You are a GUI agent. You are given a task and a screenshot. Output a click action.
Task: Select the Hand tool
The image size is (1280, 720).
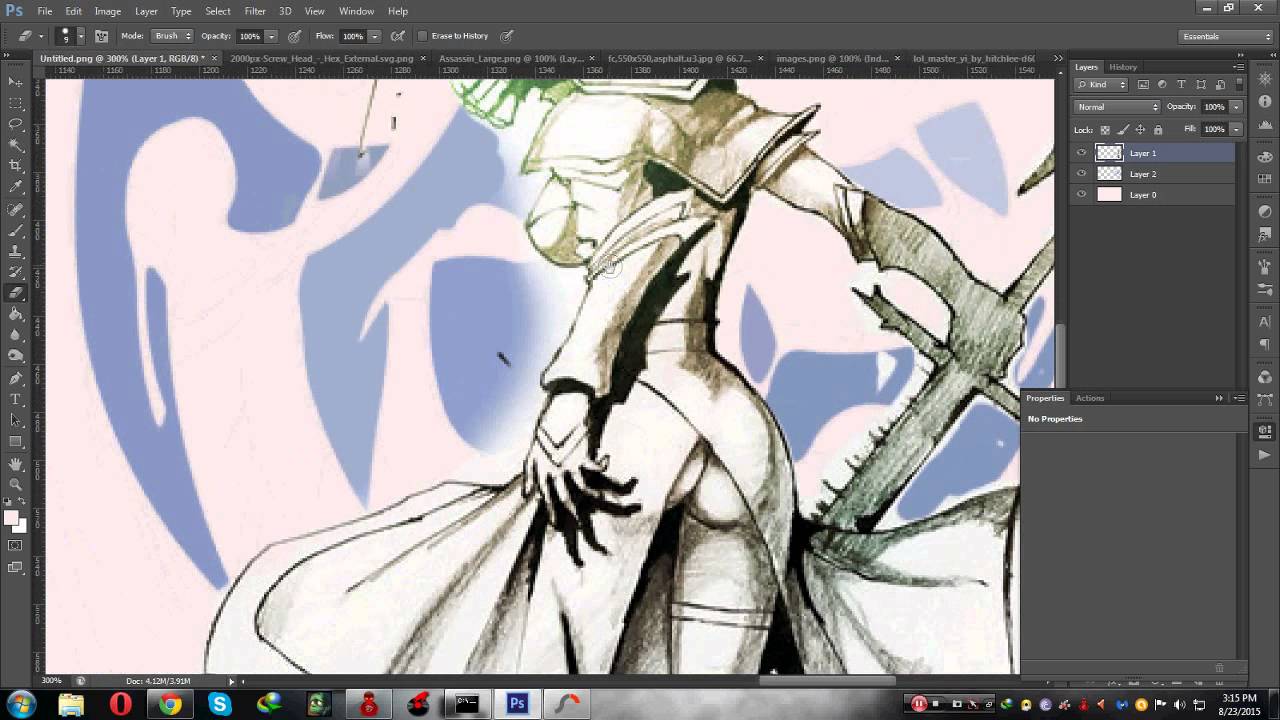click(x=15, y=465)
